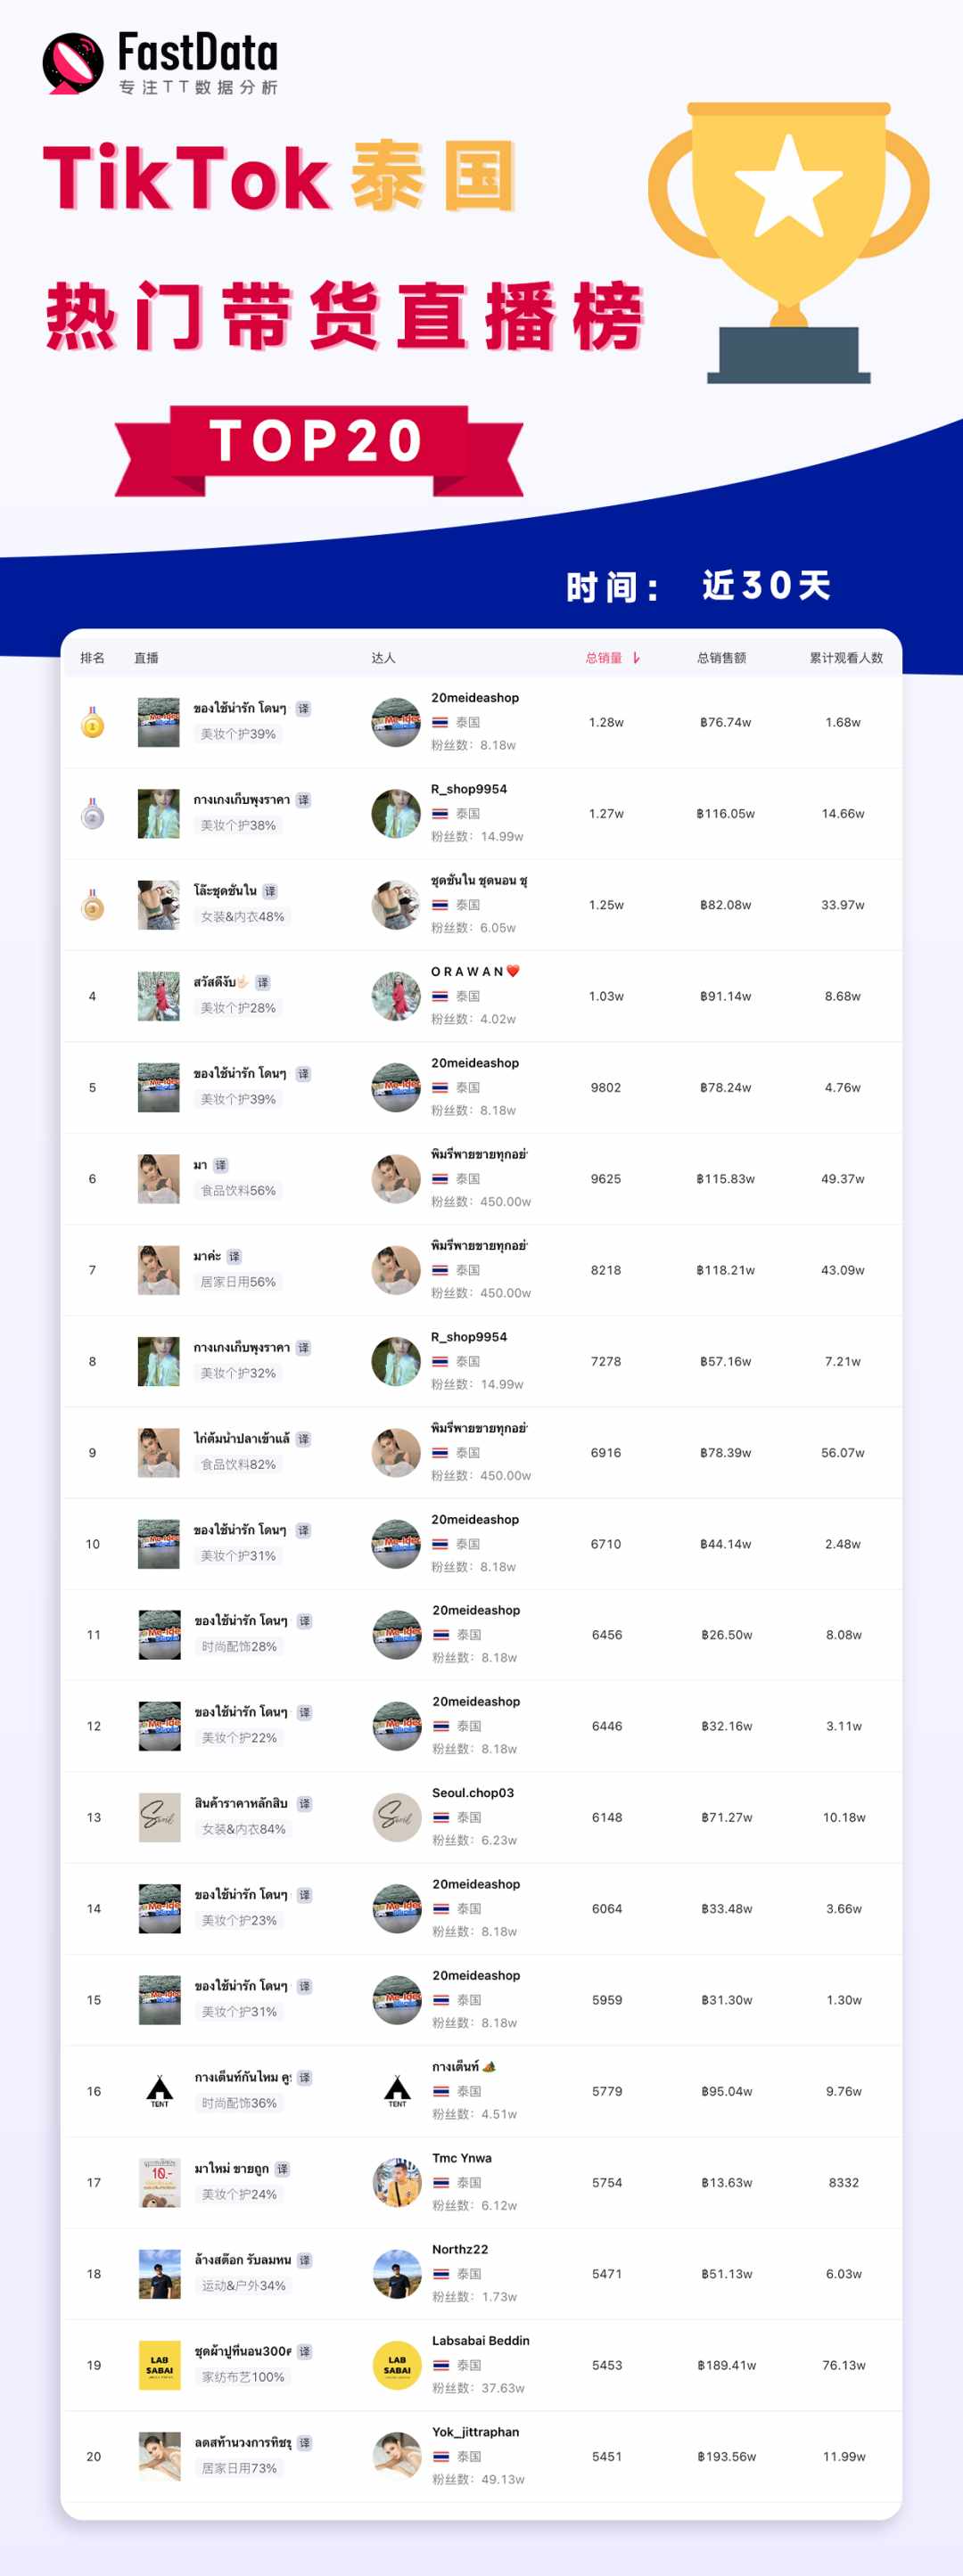Click translate icon on rank 20 livestream
Image resolution: width=963 pixels, height=2576 pixels.
point(304,2442)
